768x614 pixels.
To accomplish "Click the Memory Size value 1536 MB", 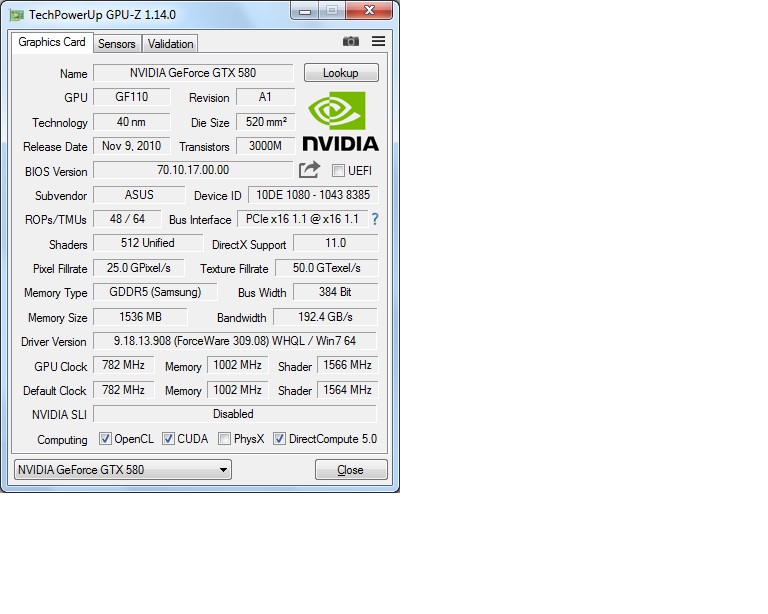I will (x=141, y=317).
